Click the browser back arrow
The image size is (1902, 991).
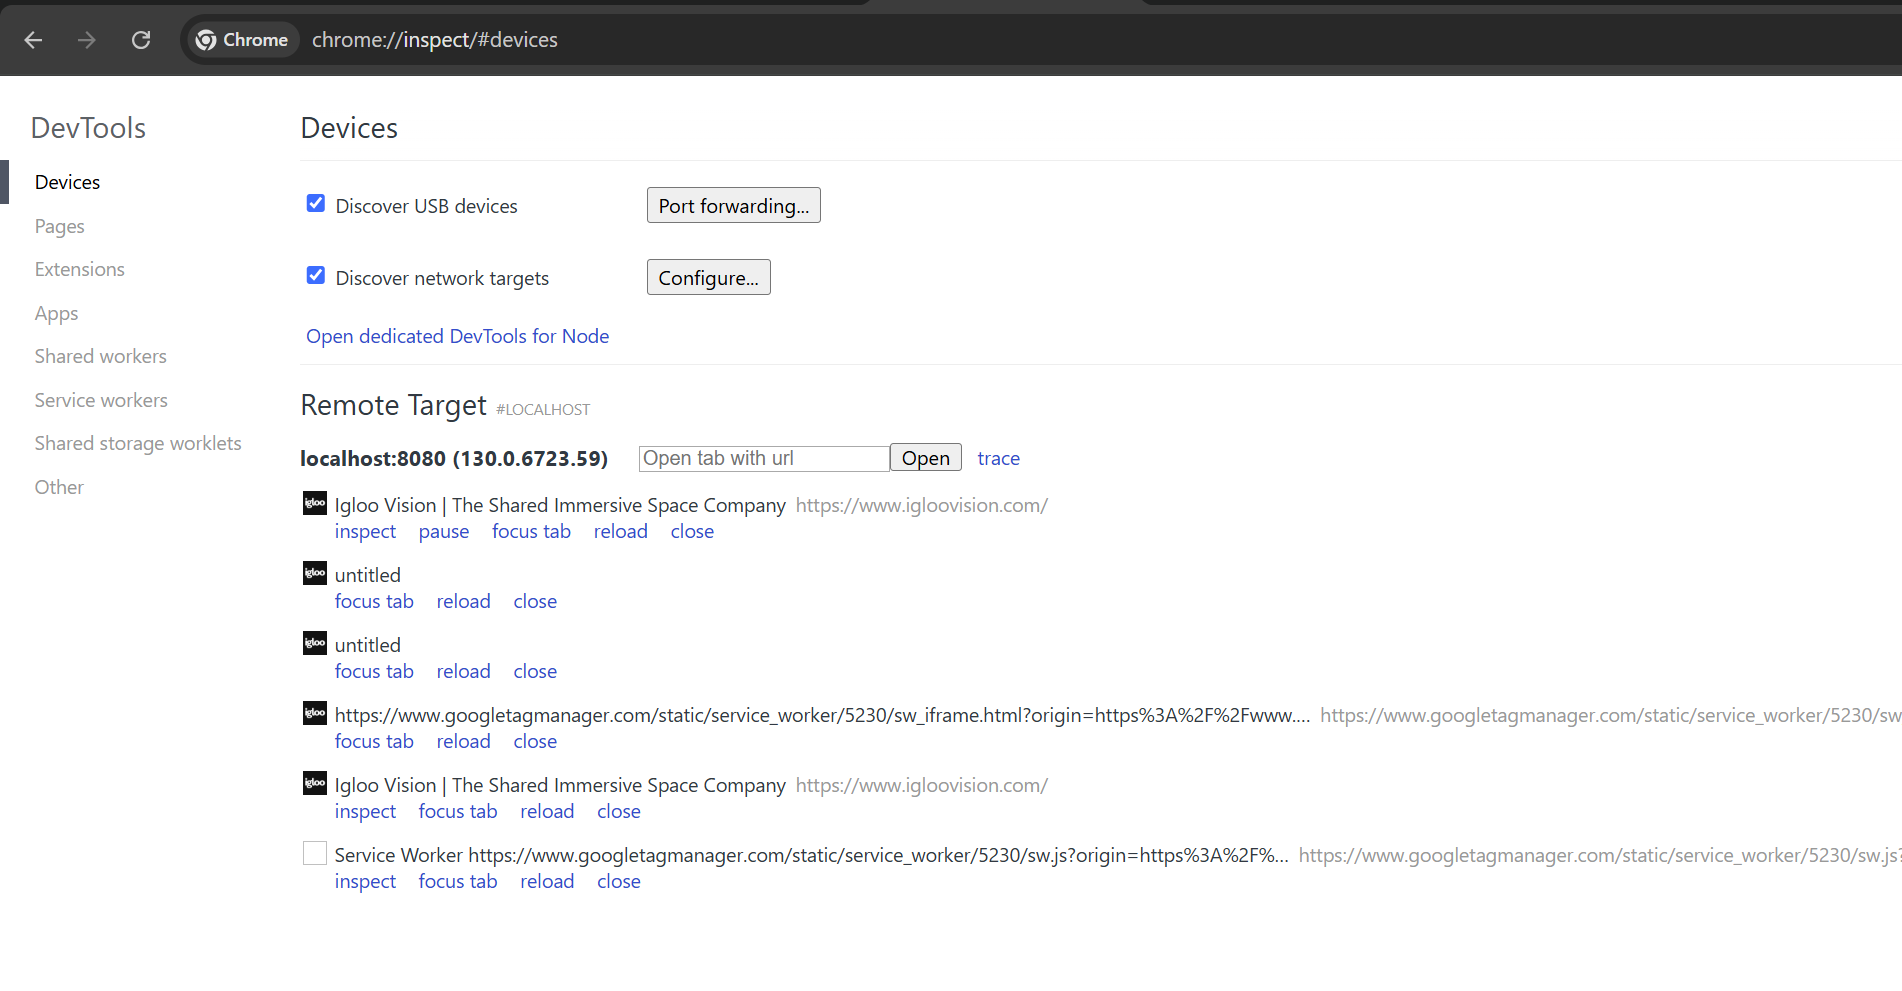point(33,40)
